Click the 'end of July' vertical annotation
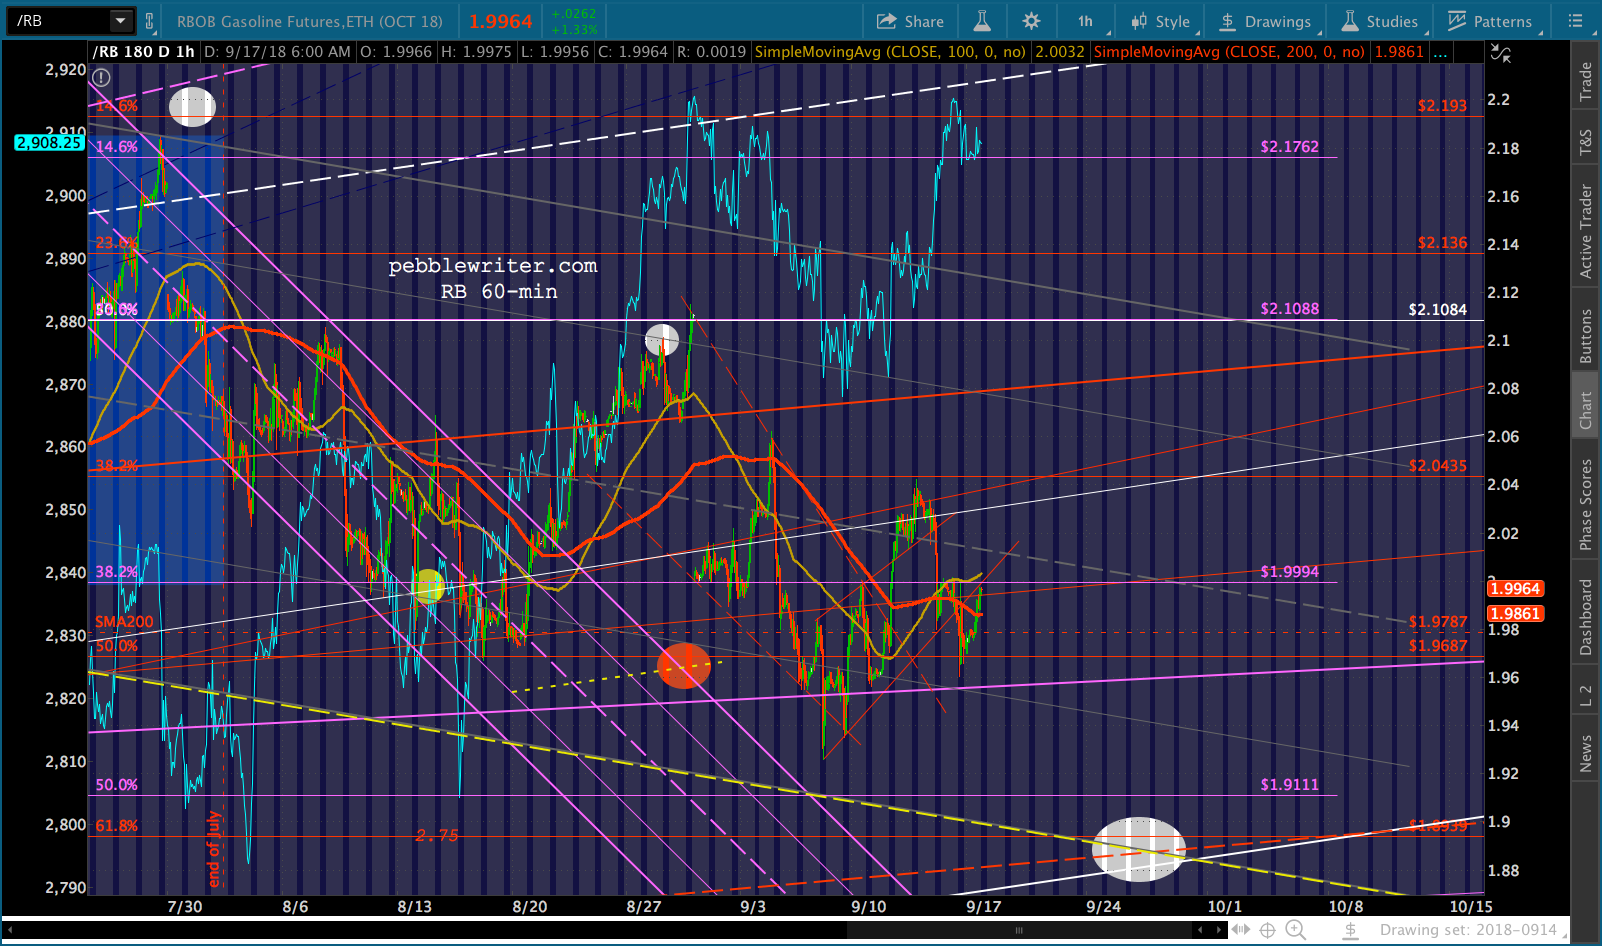Image resolution: width=1602 pixels, height=946 pixels. (213, 849)
